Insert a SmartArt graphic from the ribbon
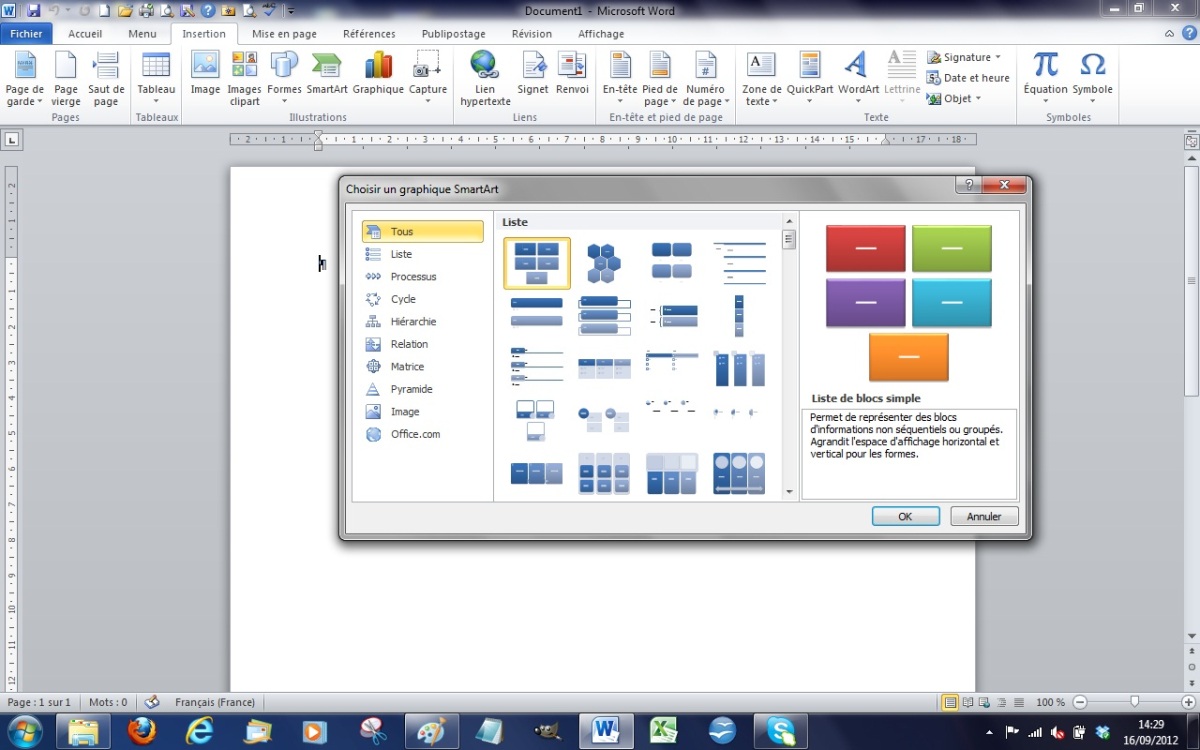Screen dimensions: 1200x750 tap(326, 74)
